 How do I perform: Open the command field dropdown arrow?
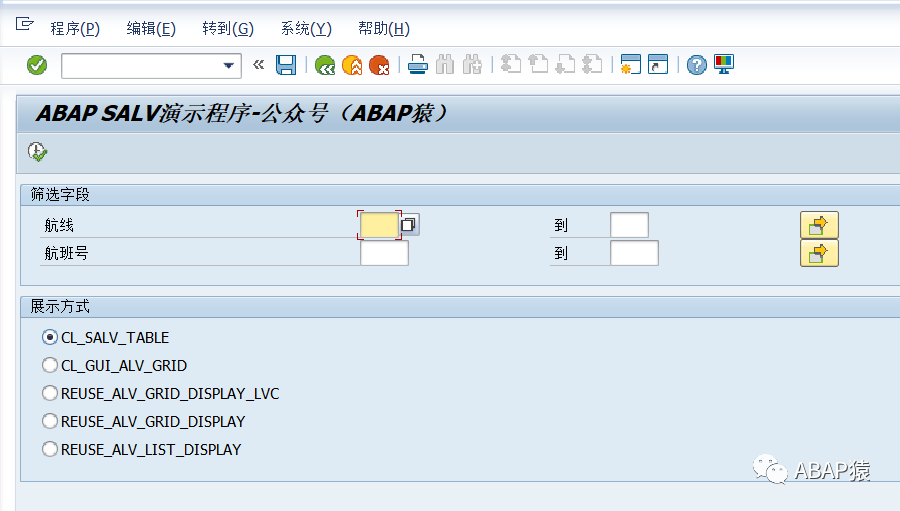point(228,65)
